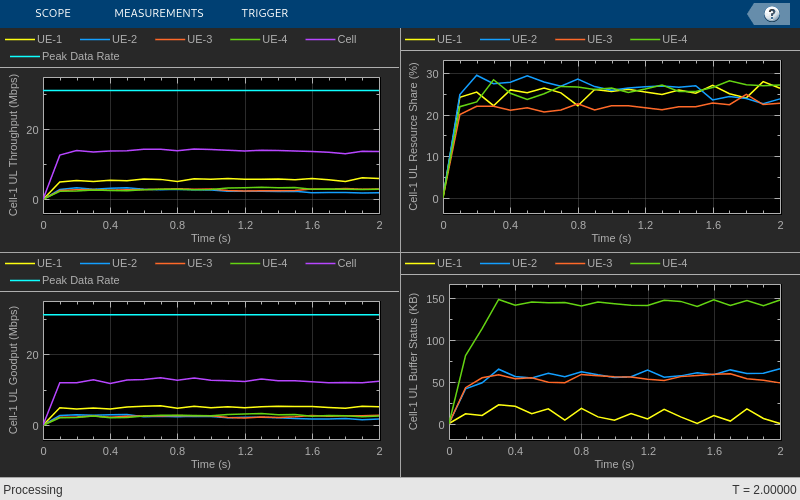Image resolution: width=800 pixels, height=500 pixels.
Task: Click Time (s) label under Buffer Status plot
Action: point(614,464)
